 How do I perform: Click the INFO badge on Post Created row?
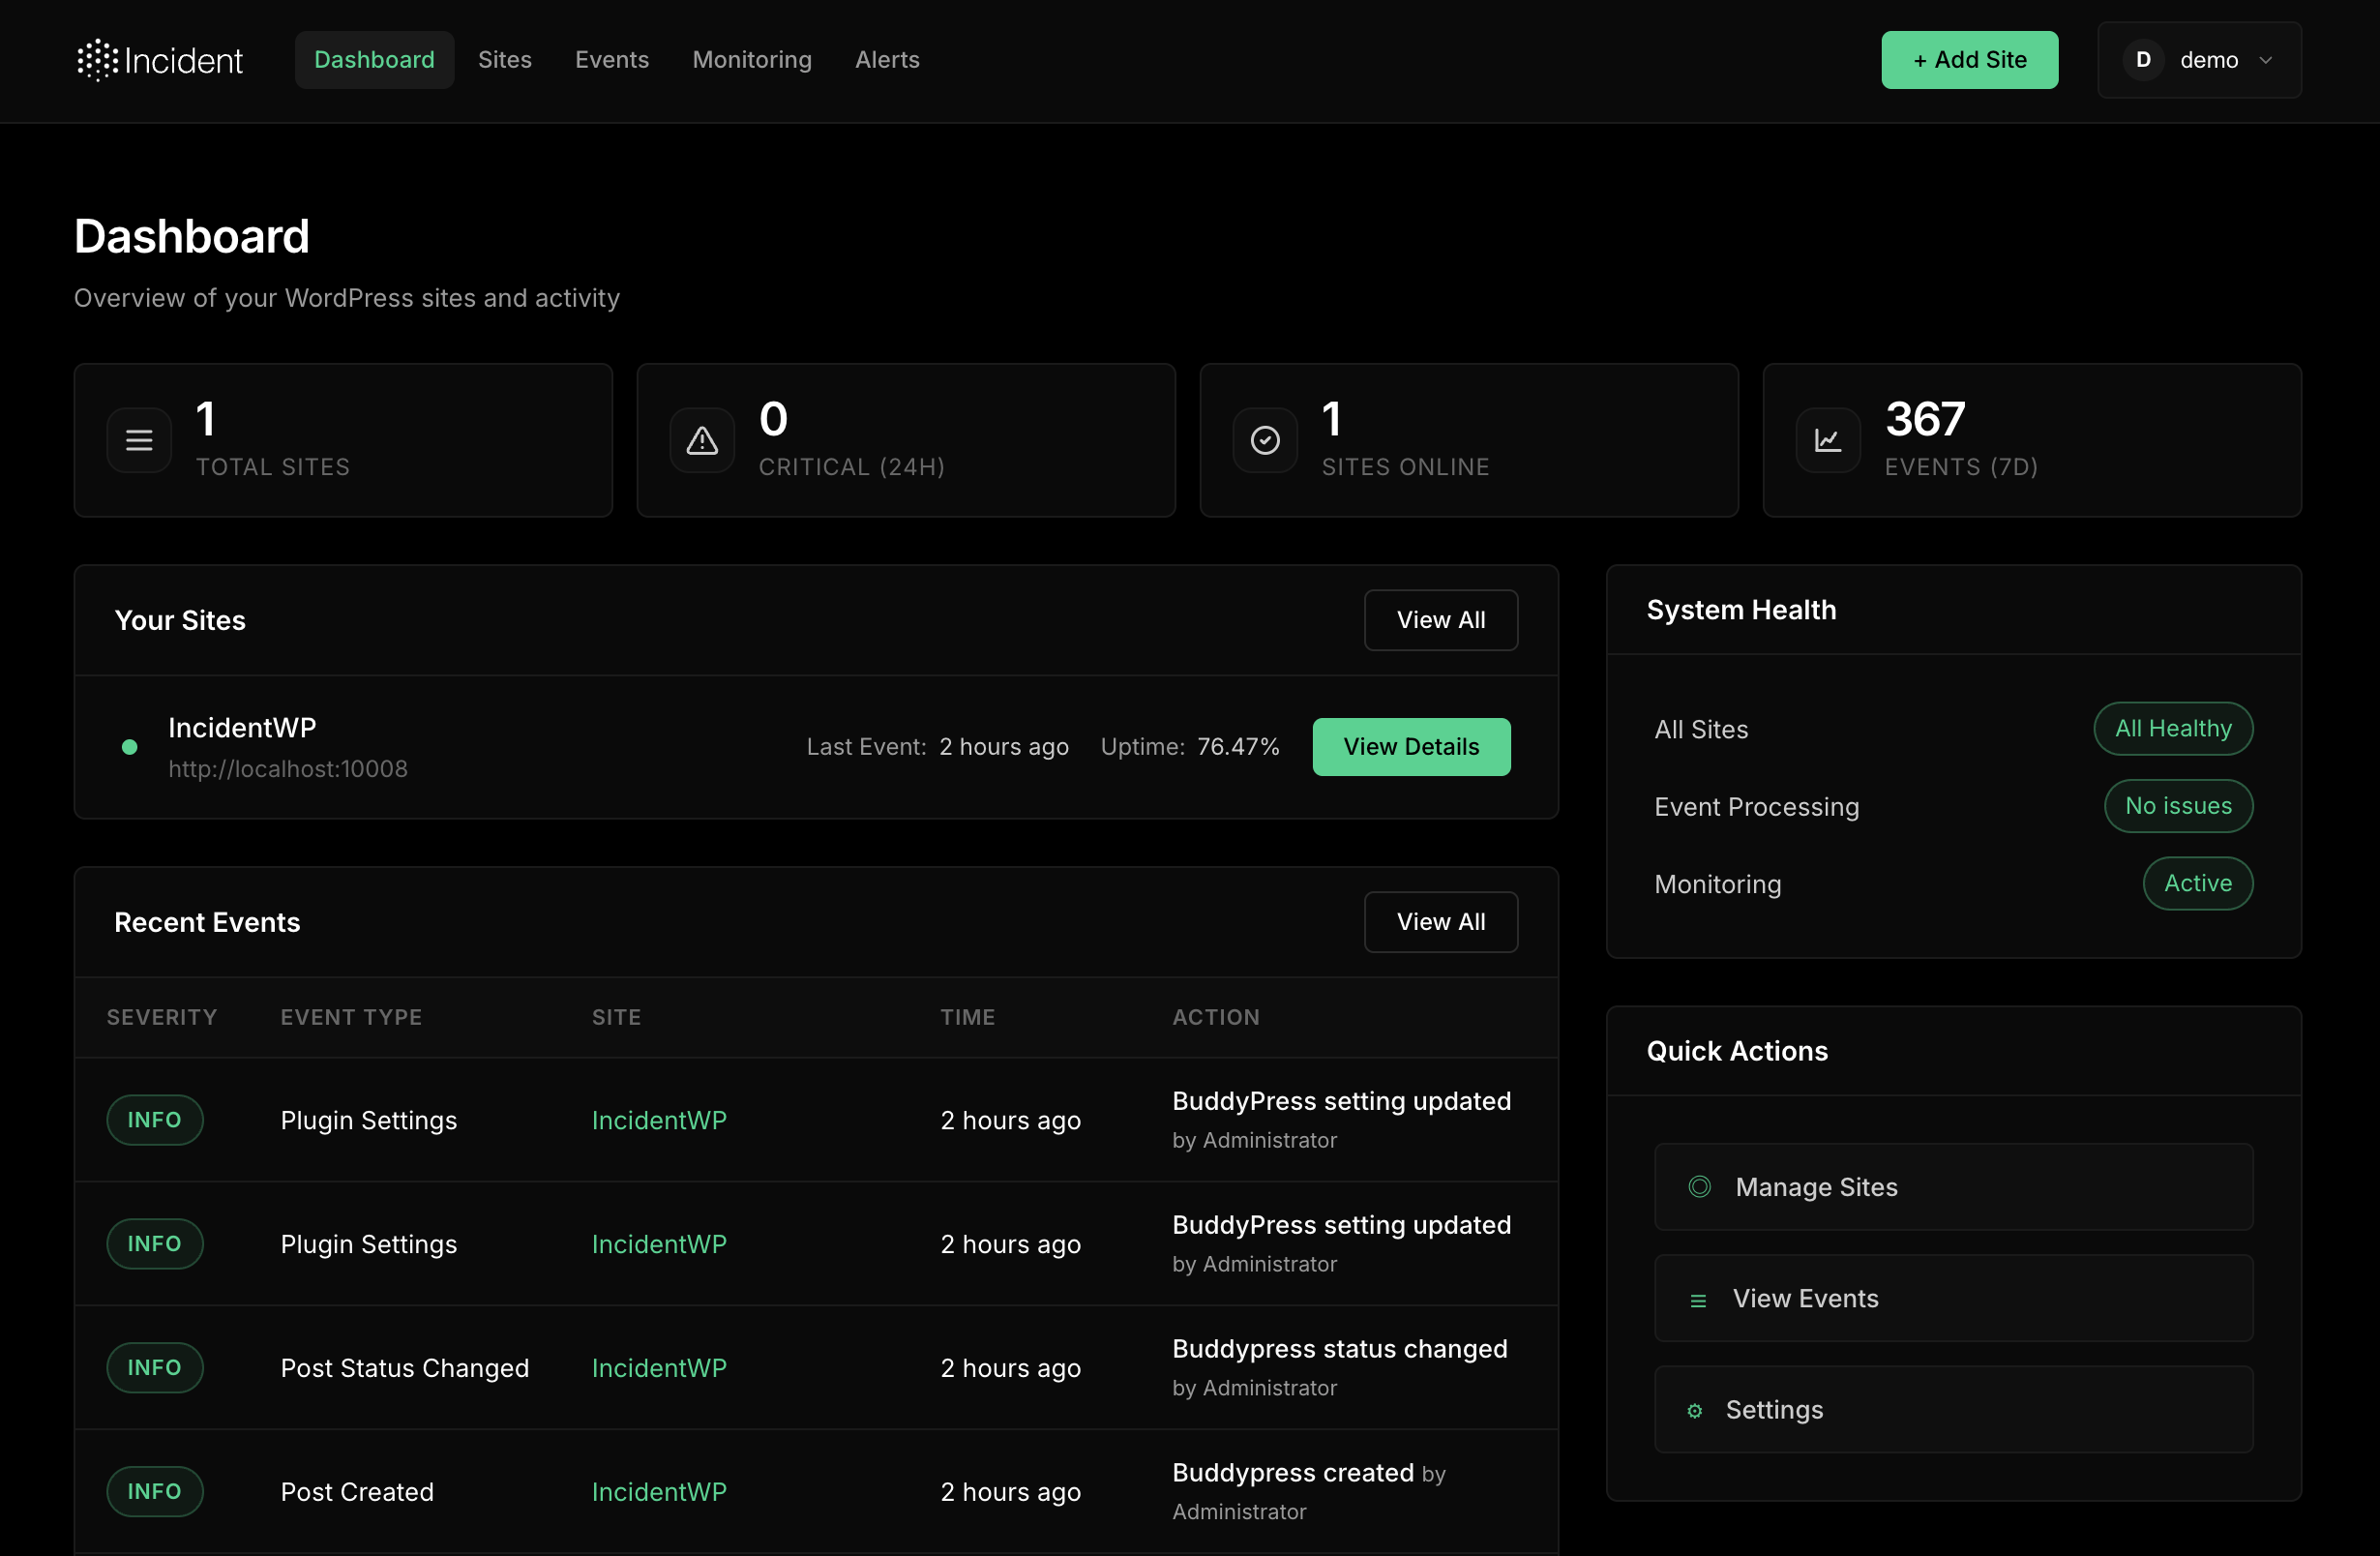tap(155, 1491)
